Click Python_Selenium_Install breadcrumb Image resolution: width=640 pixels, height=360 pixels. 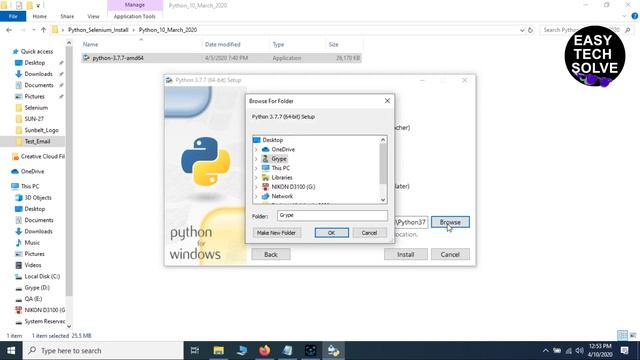98,30
